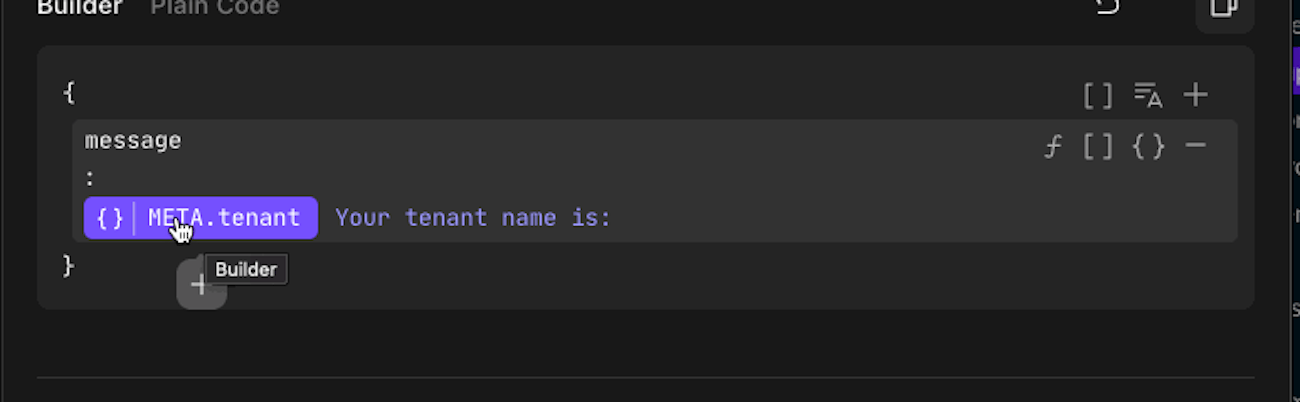Select the Builder tab
This screenshot has width=1300, height=402.
80,8
